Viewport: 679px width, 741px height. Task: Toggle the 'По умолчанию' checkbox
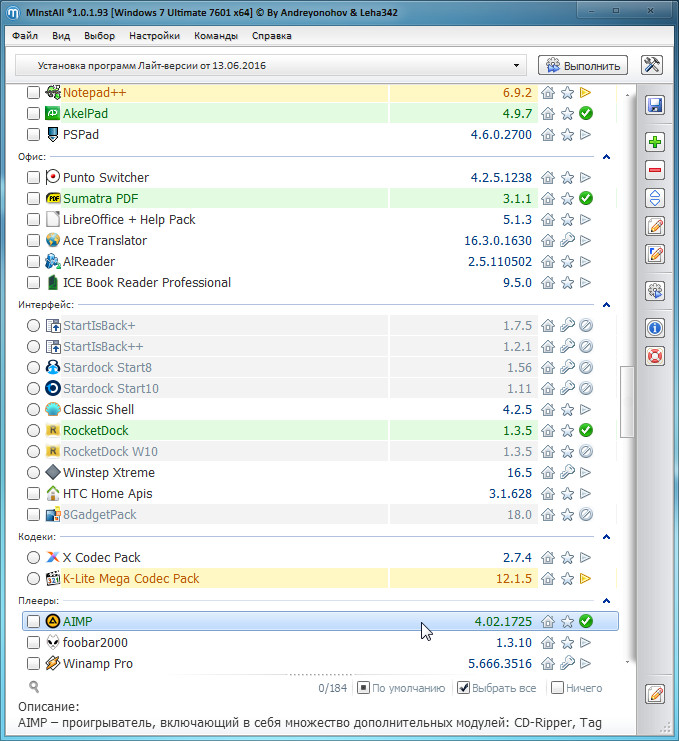363,688
